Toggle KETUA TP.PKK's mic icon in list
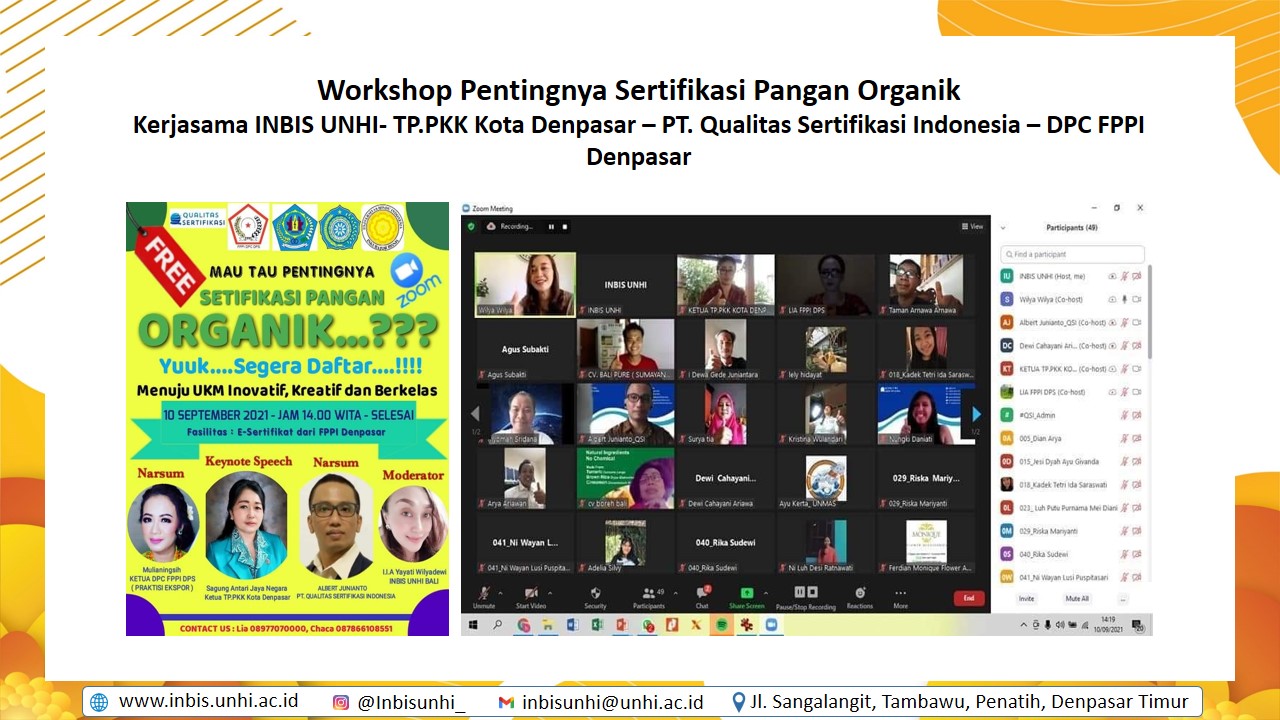The image size is (1280, 720). click(1124, 368)
